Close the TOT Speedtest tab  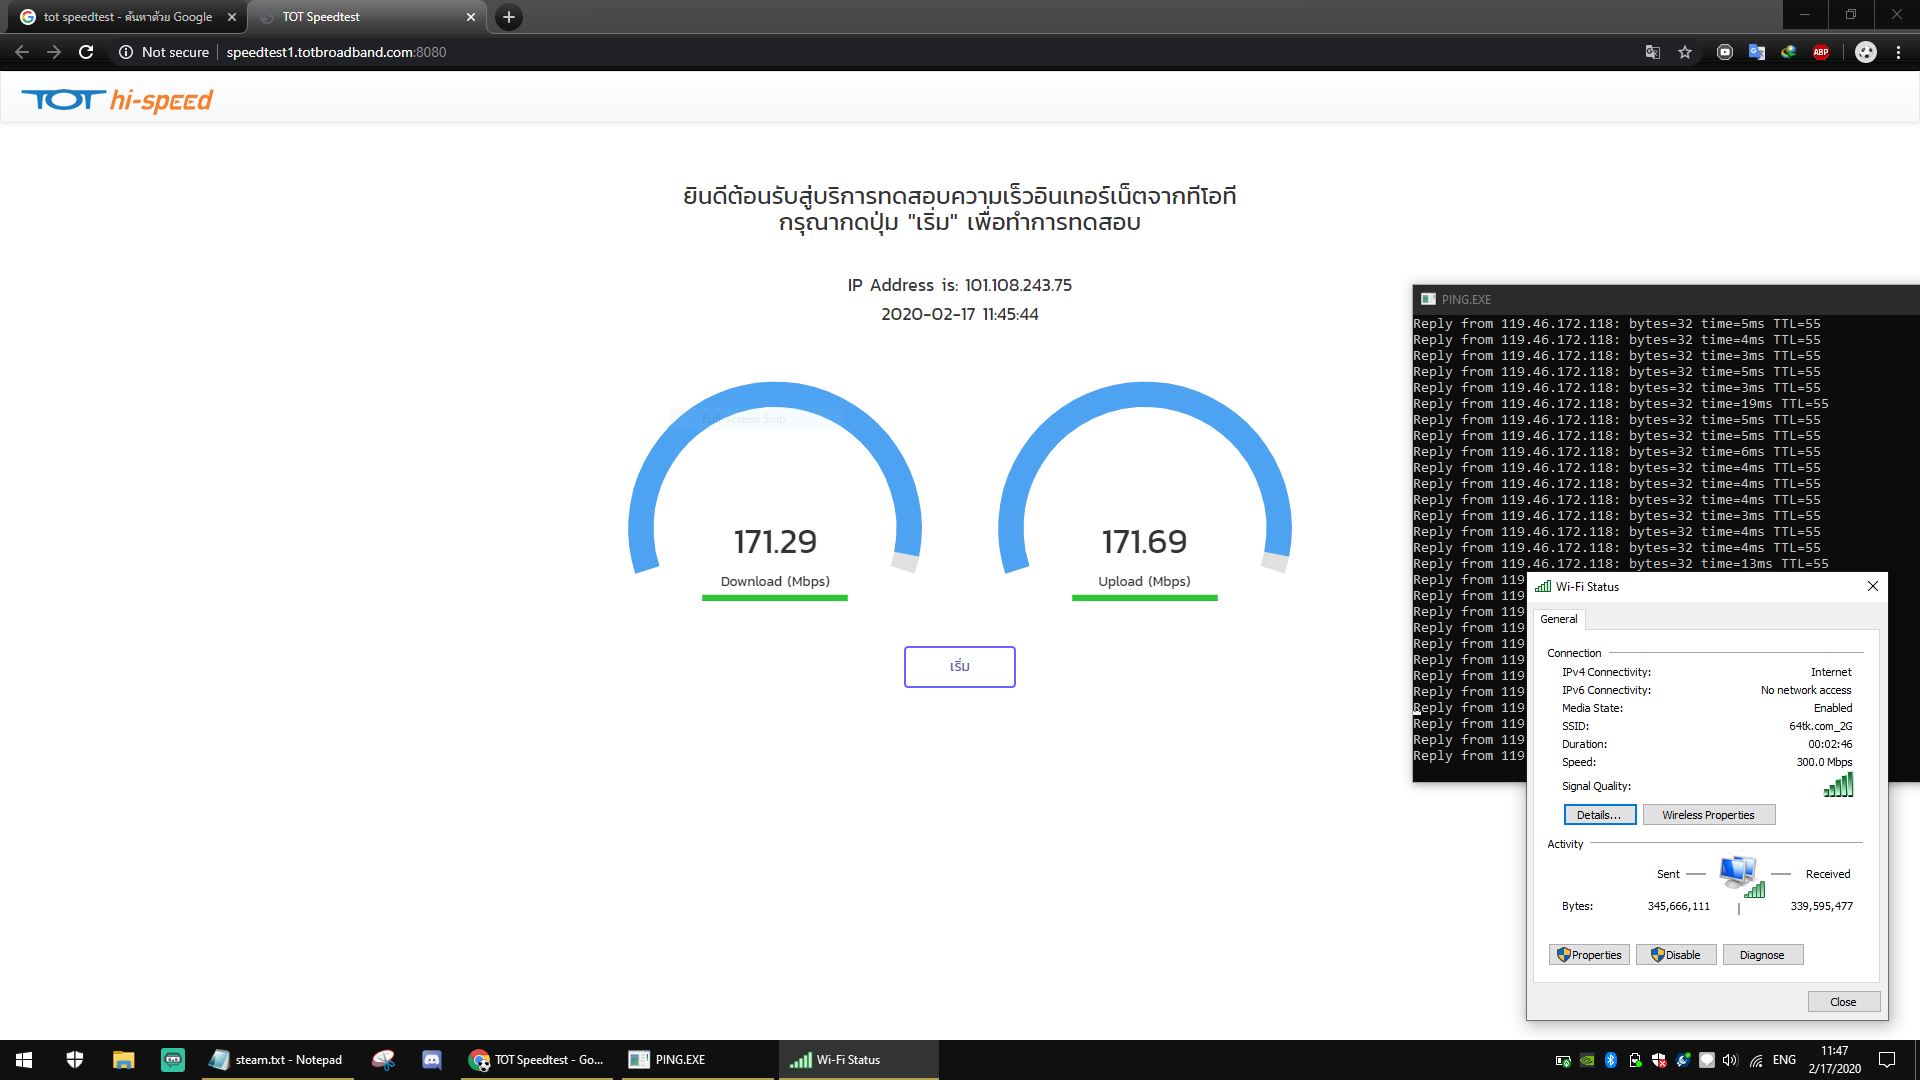click(x=471, y=17)
